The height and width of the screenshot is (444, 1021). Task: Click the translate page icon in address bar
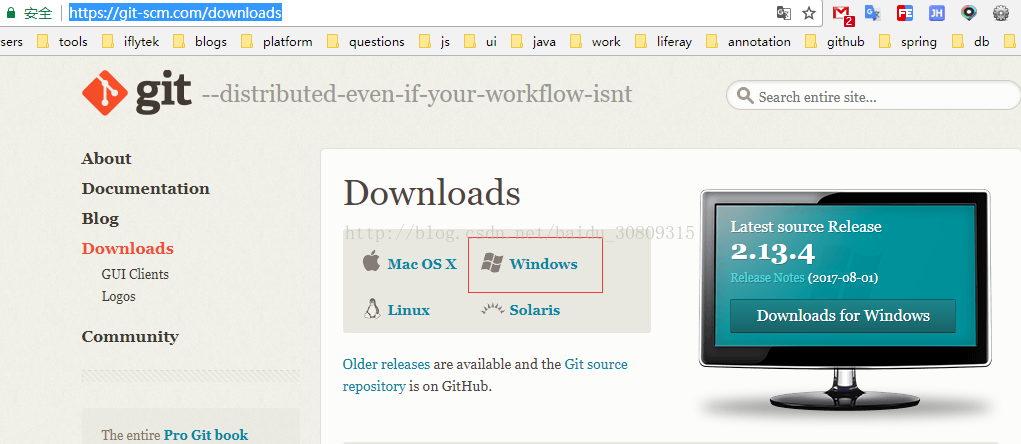click(x=784, y=13)
